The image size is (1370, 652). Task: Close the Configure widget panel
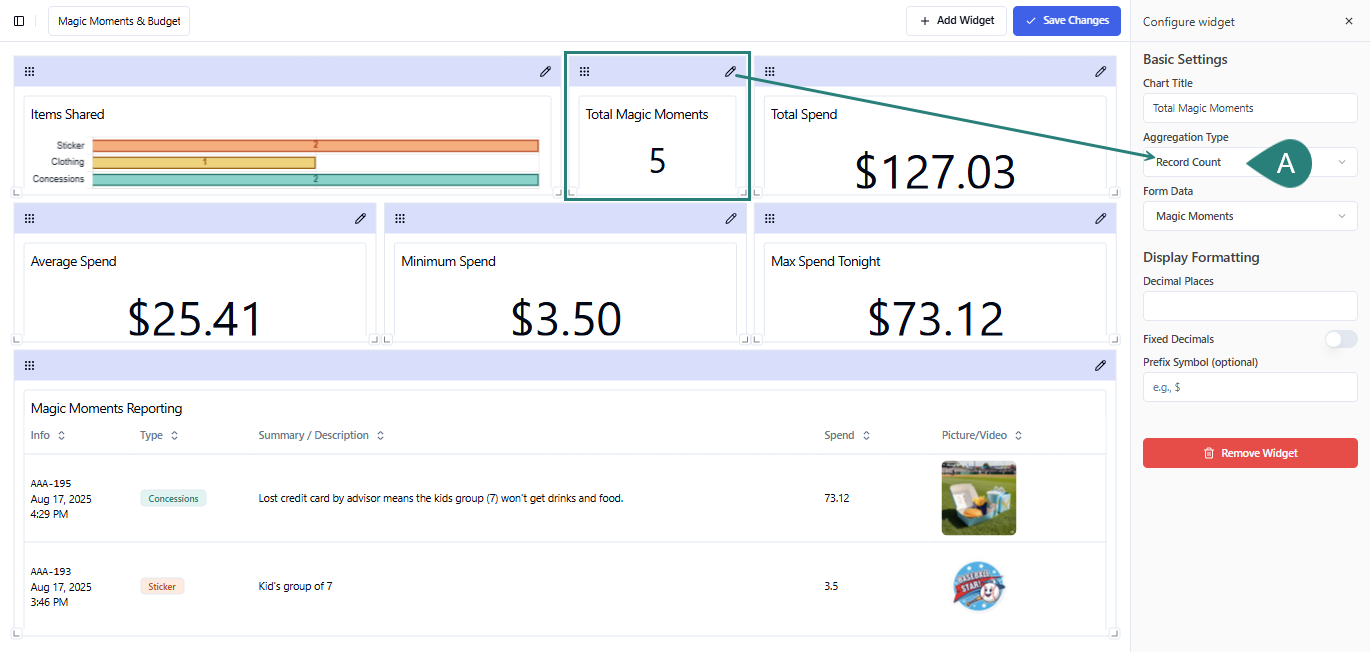[1348, 21]
